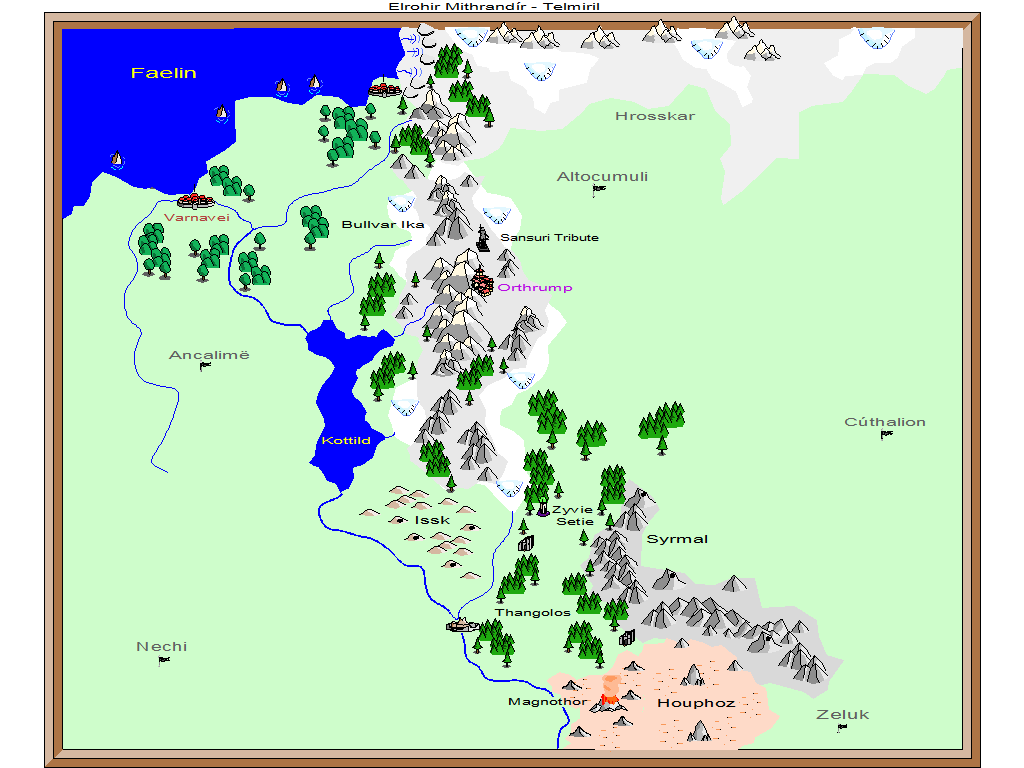Click the purple tower beside Zyvie Setie

pos(543,507)
